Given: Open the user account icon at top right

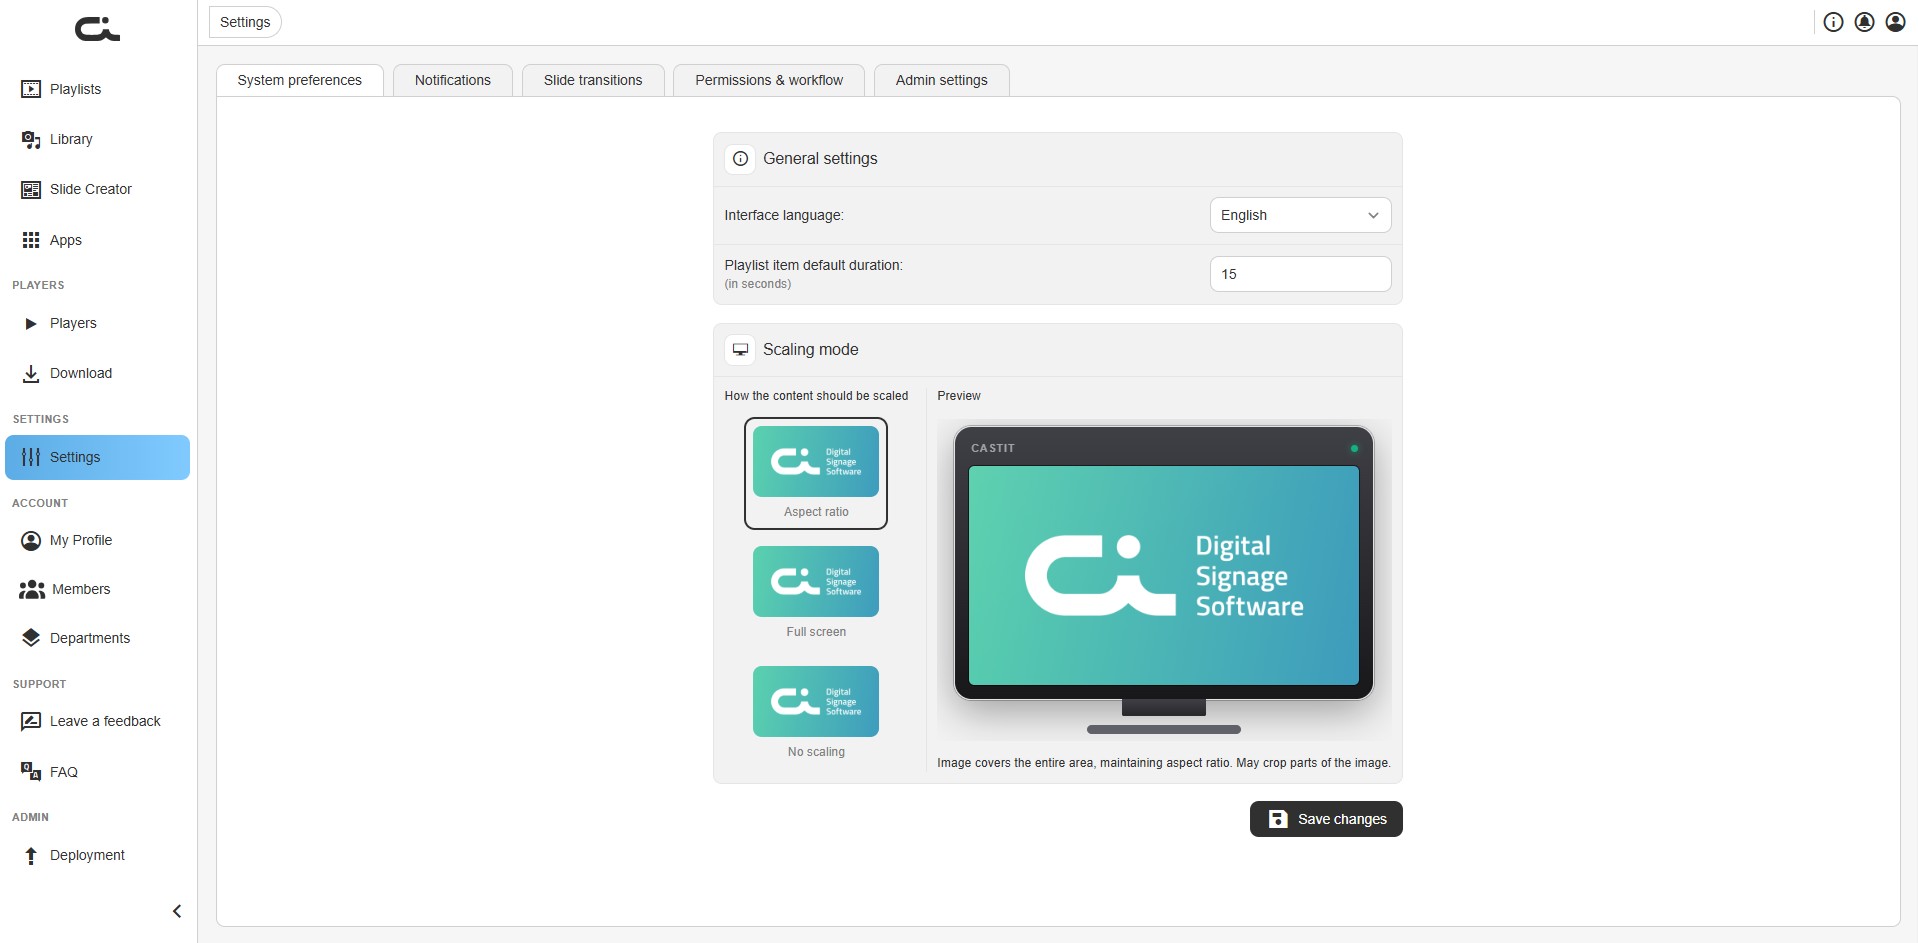Looking at the screenshot, I should coord(1895,22).
